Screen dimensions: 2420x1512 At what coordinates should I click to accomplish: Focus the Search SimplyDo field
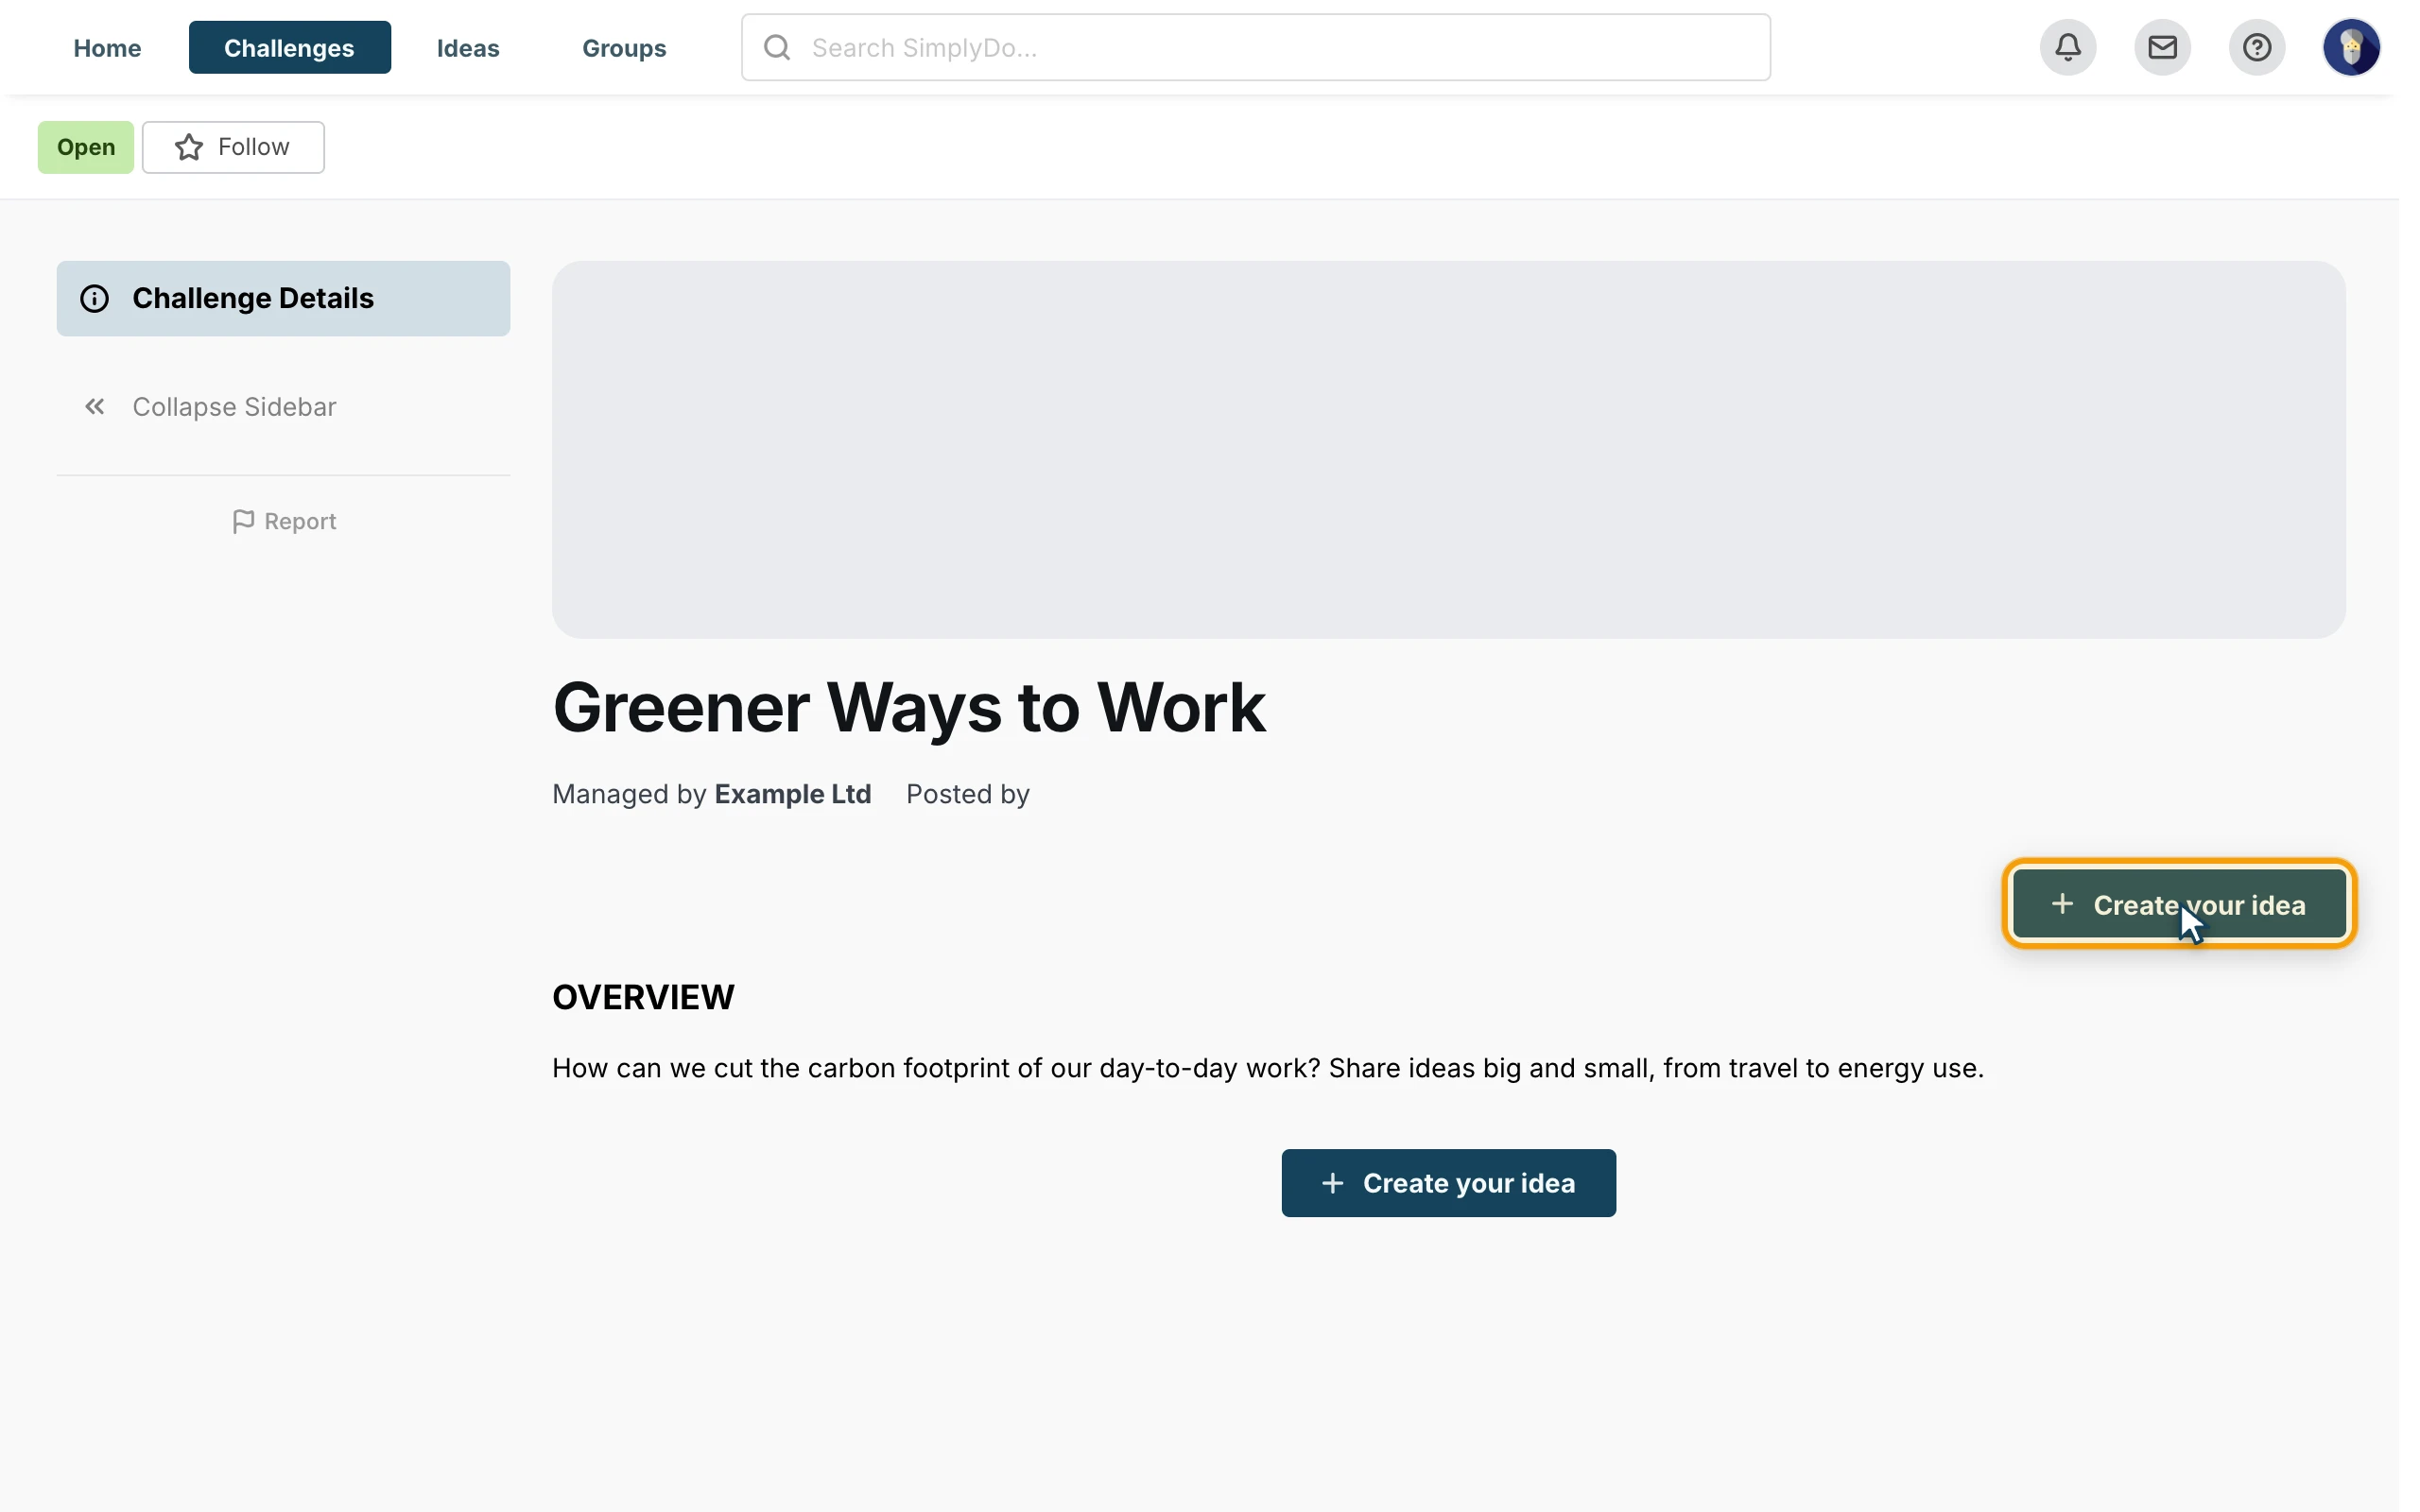(x=1256, y=47)
